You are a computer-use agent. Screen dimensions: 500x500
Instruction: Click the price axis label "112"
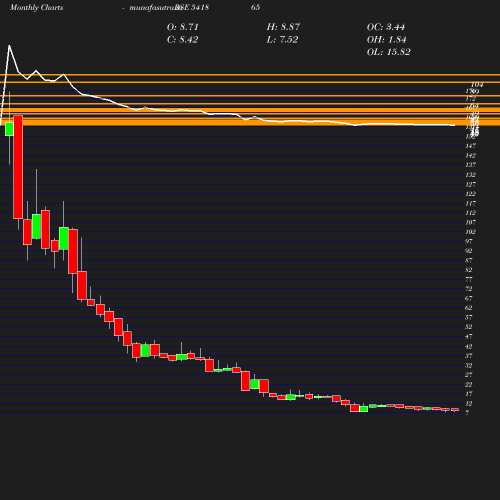coord(470,213)
